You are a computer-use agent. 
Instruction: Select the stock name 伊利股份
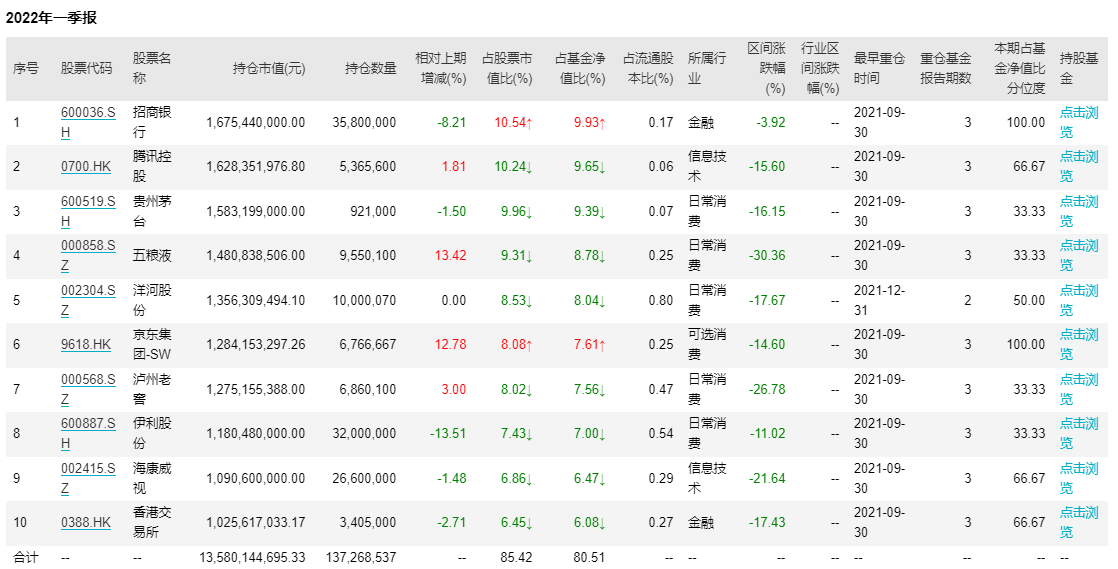(152, 434)
